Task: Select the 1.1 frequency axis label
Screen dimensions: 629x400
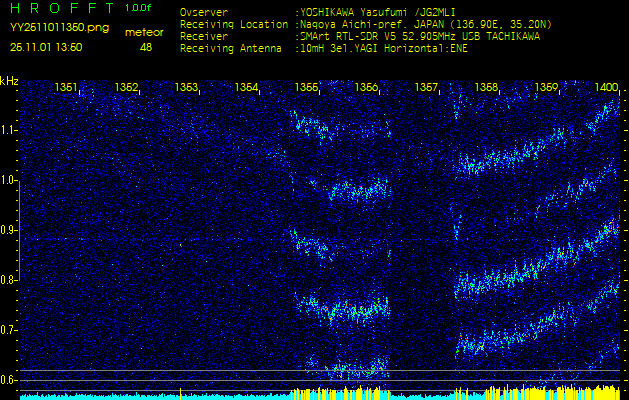Action: (x=9, y=130)
